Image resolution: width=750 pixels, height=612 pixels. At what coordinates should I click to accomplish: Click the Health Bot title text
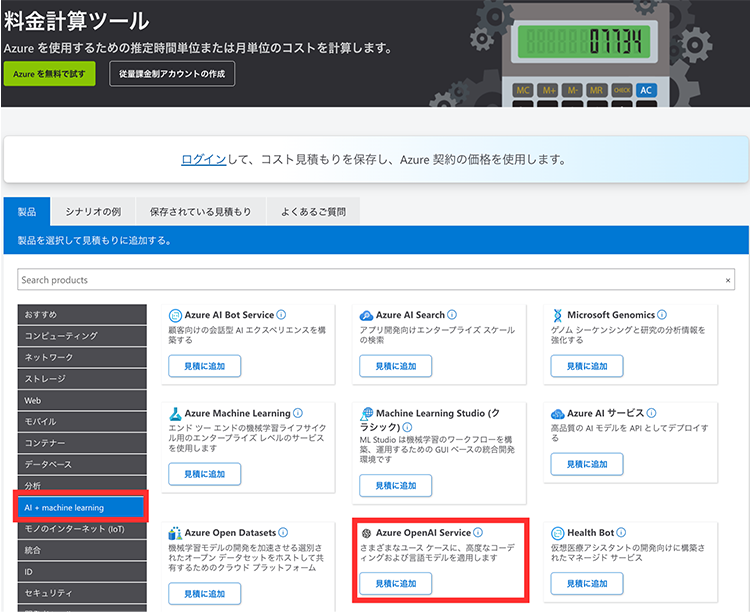point(590,533)
